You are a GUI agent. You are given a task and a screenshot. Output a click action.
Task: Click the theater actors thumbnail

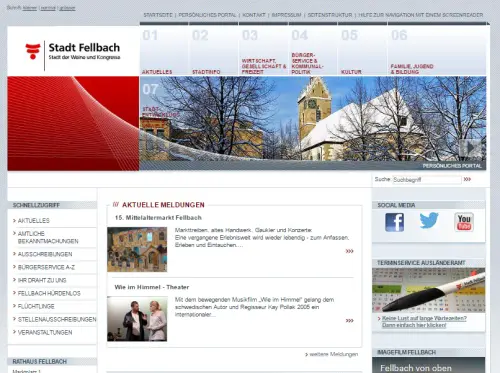coord(137,319)
